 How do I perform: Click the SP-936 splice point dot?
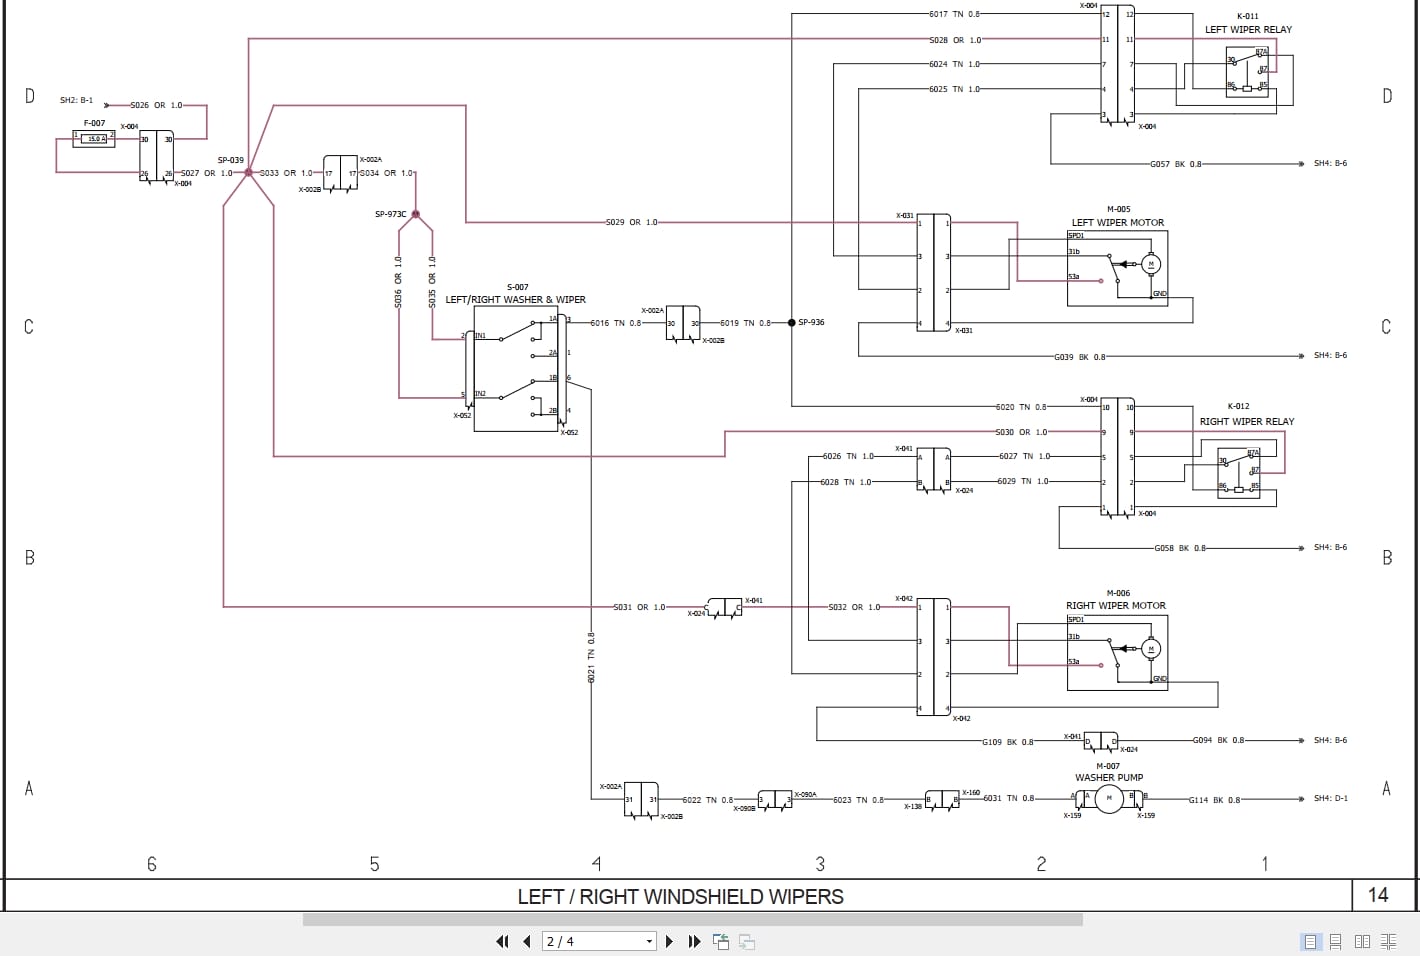(x=792, y=322)
